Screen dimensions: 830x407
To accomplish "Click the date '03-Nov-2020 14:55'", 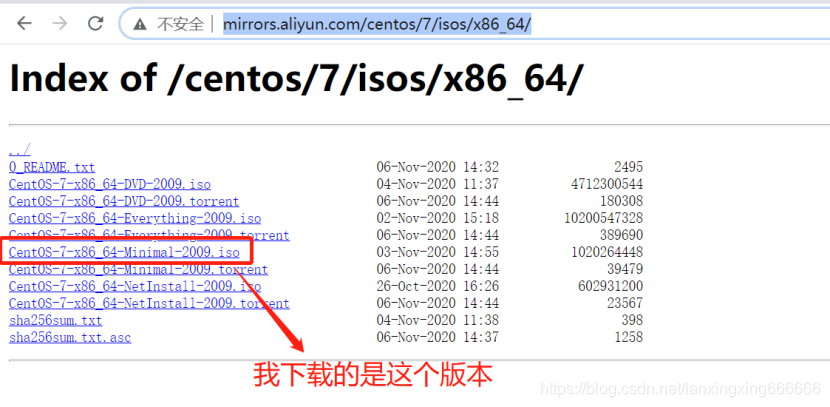I will click(x=438, y=252).
